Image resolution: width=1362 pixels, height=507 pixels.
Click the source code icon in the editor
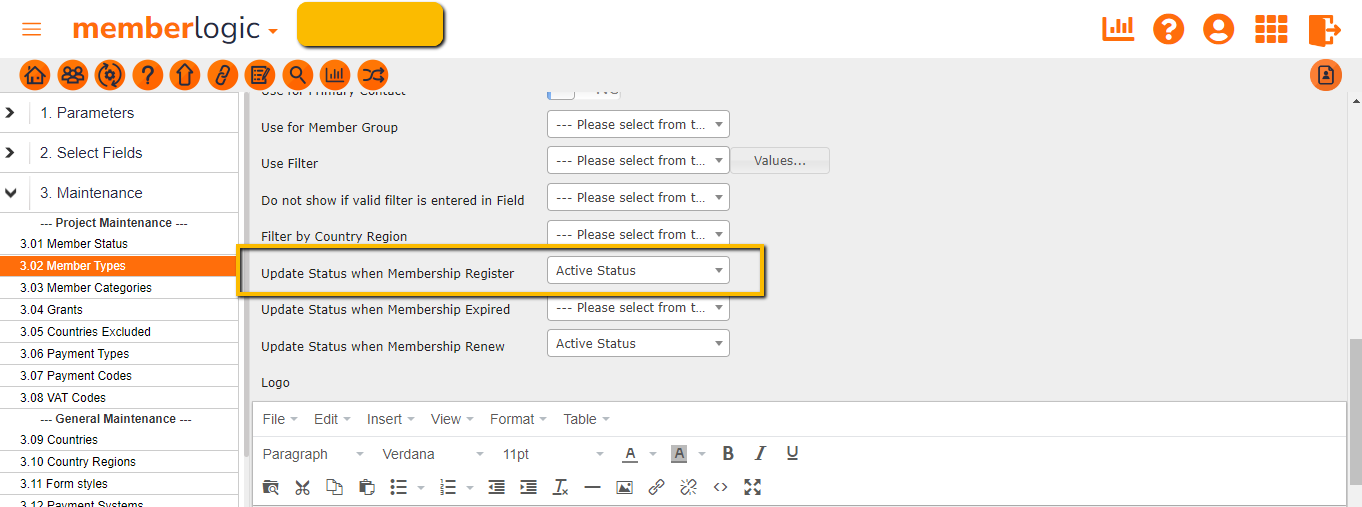[720, 487]
